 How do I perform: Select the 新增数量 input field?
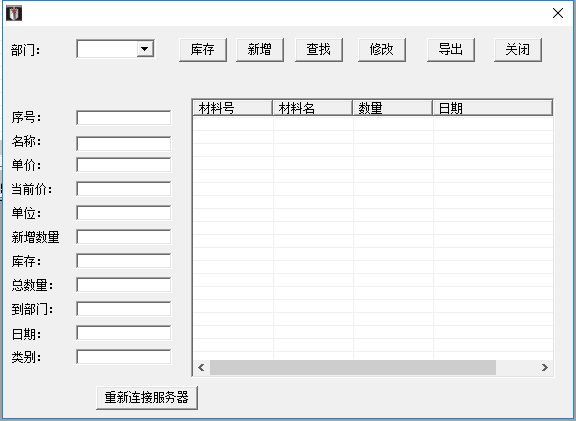click(123, 237)
